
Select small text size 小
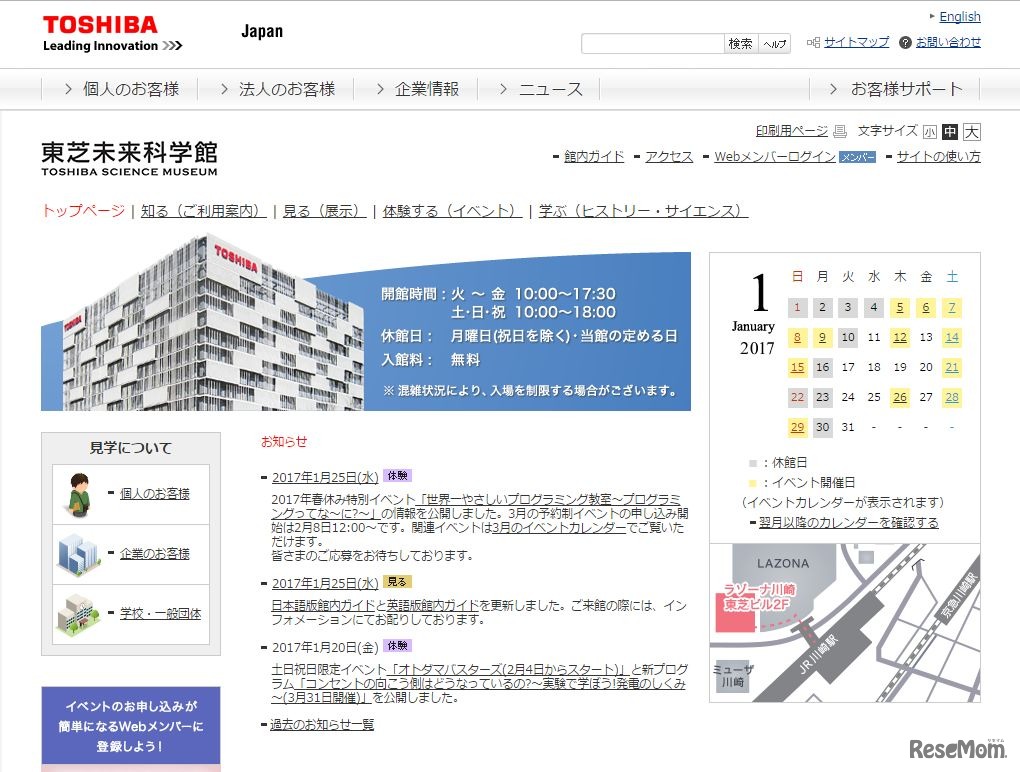pos(930,132)
